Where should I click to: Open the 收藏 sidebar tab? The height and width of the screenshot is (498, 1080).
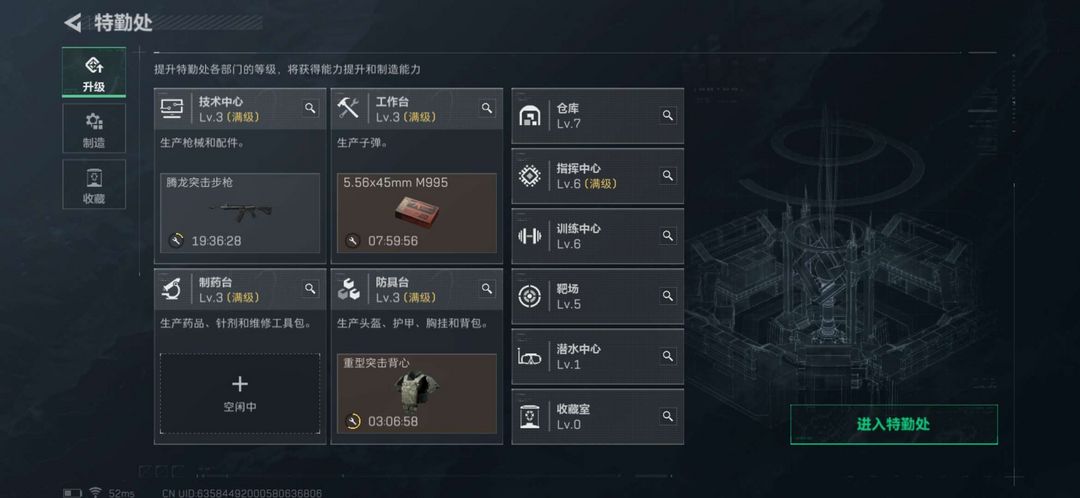point(94,185)
